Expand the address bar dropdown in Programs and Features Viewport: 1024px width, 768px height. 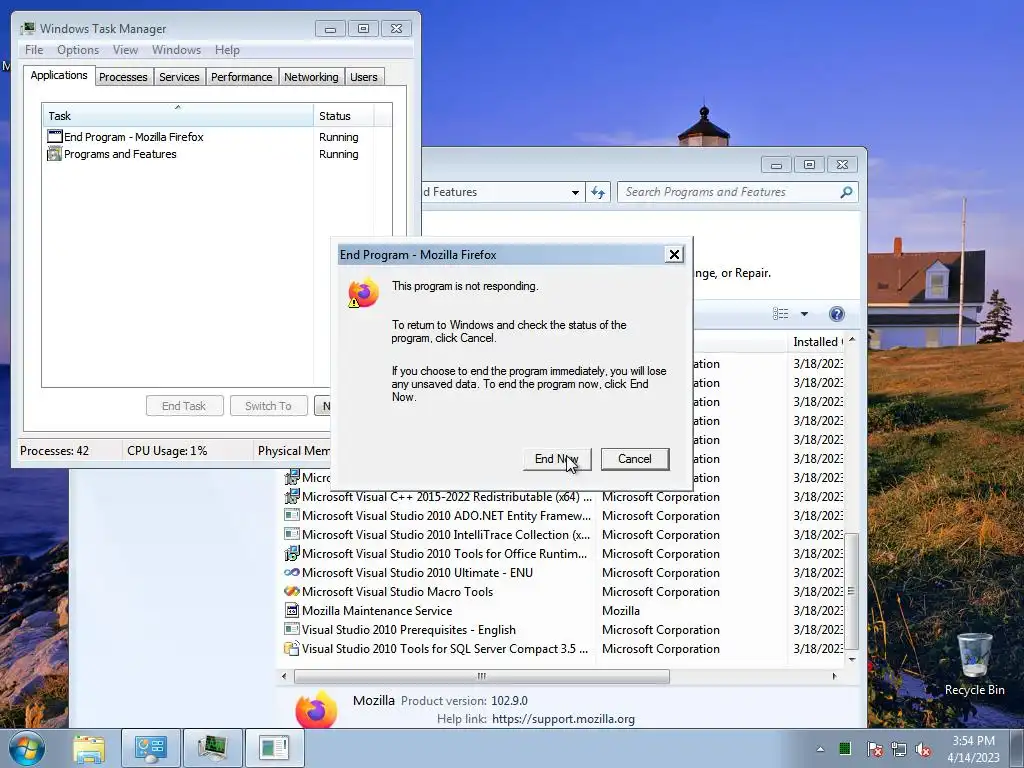pos(575,192)
